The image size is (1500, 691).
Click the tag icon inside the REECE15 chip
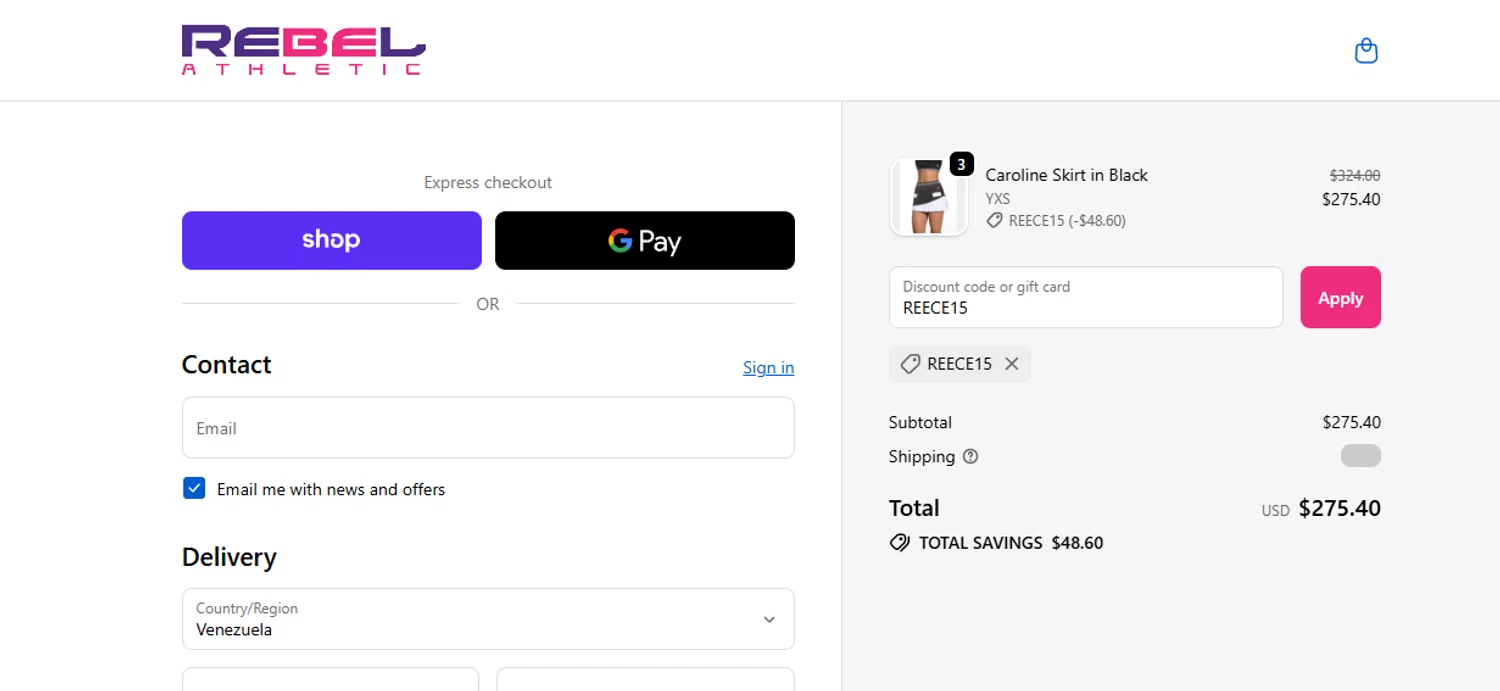coord(910,364)
